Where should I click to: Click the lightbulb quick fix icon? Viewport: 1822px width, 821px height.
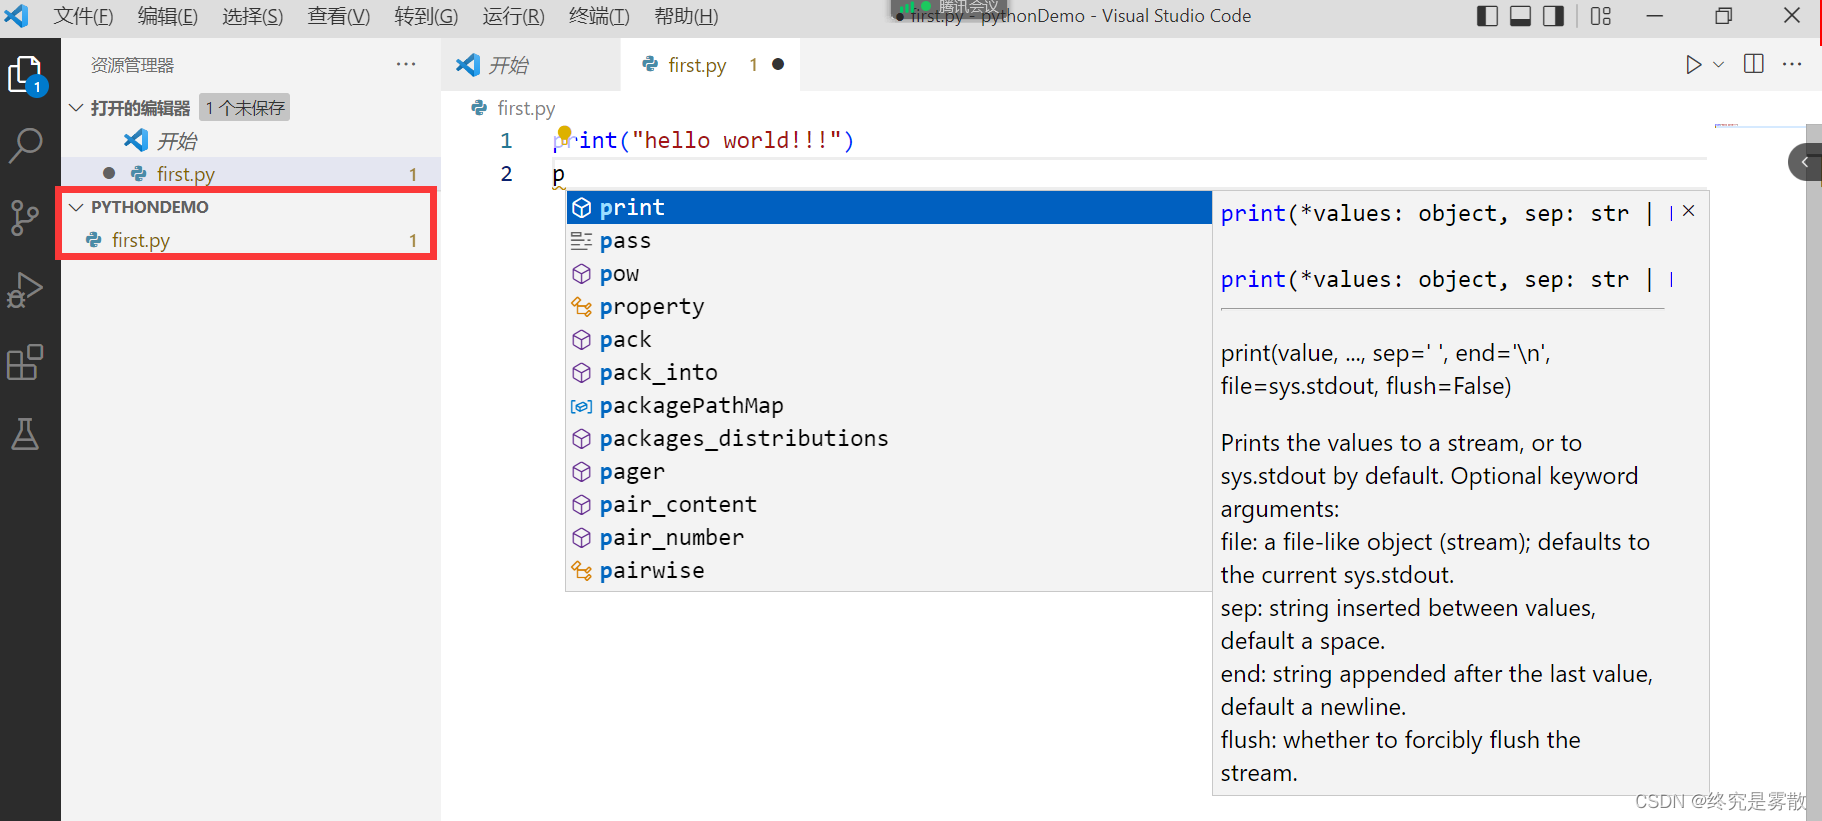(564, 133)
